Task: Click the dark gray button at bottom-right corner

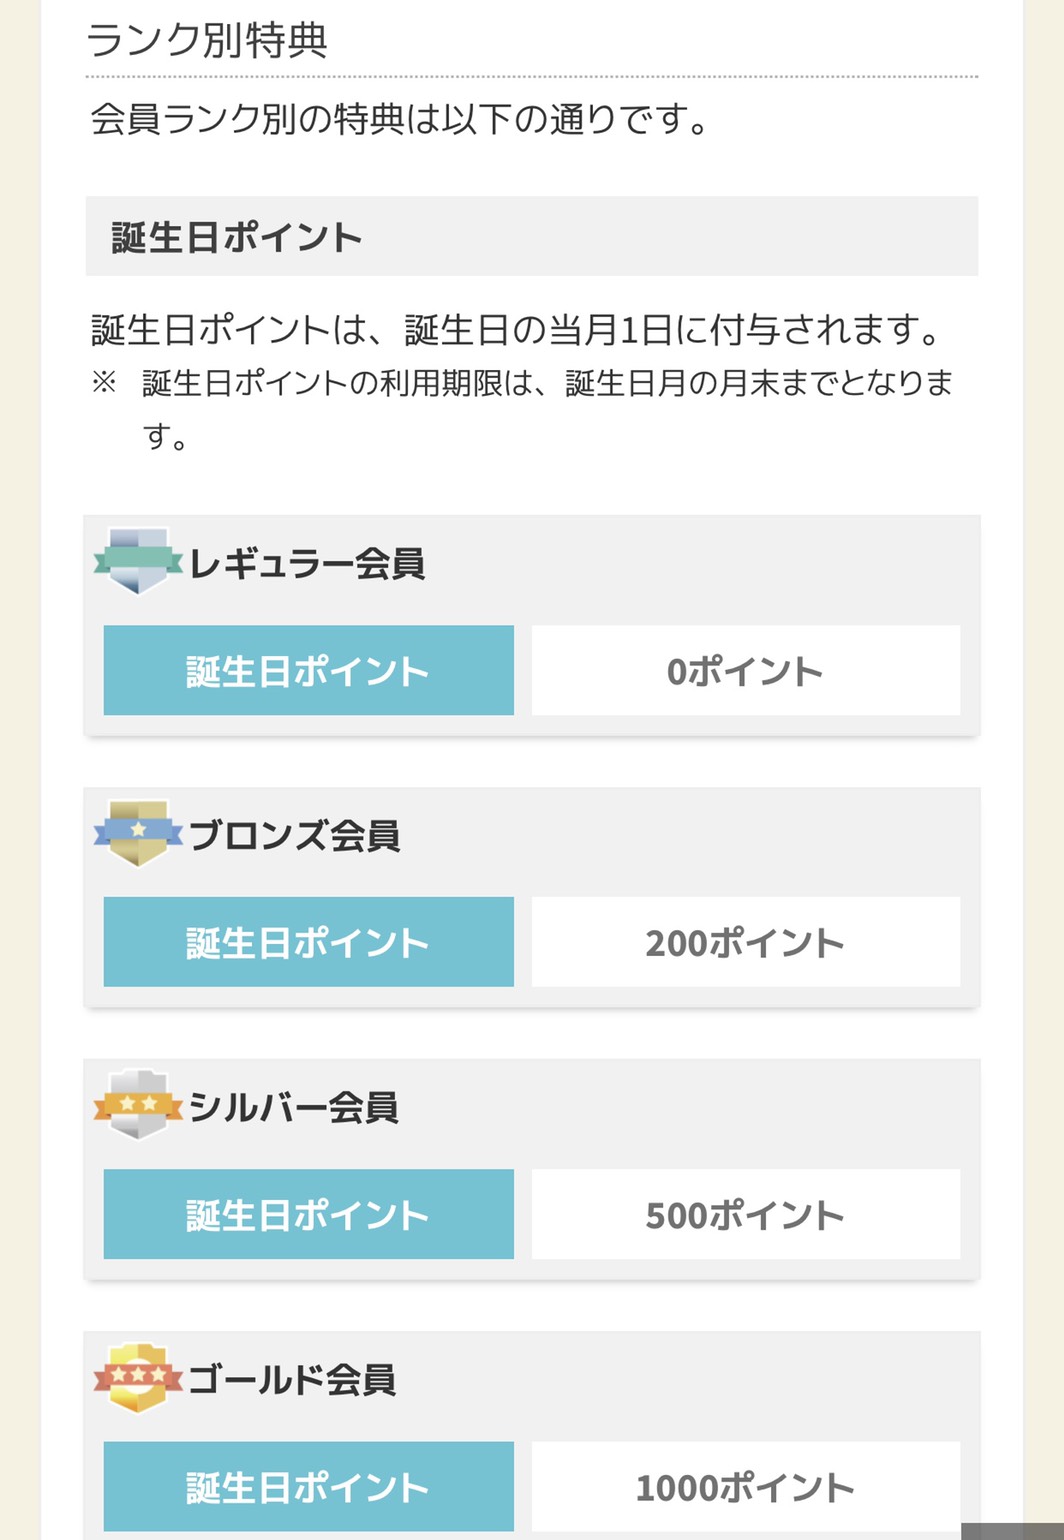Action: (1012, 1532)
